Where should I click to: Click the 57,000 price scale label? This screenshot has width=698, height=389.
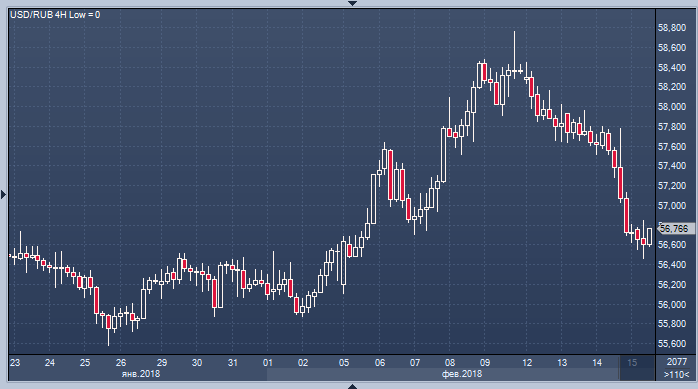[x=672, y=206]
